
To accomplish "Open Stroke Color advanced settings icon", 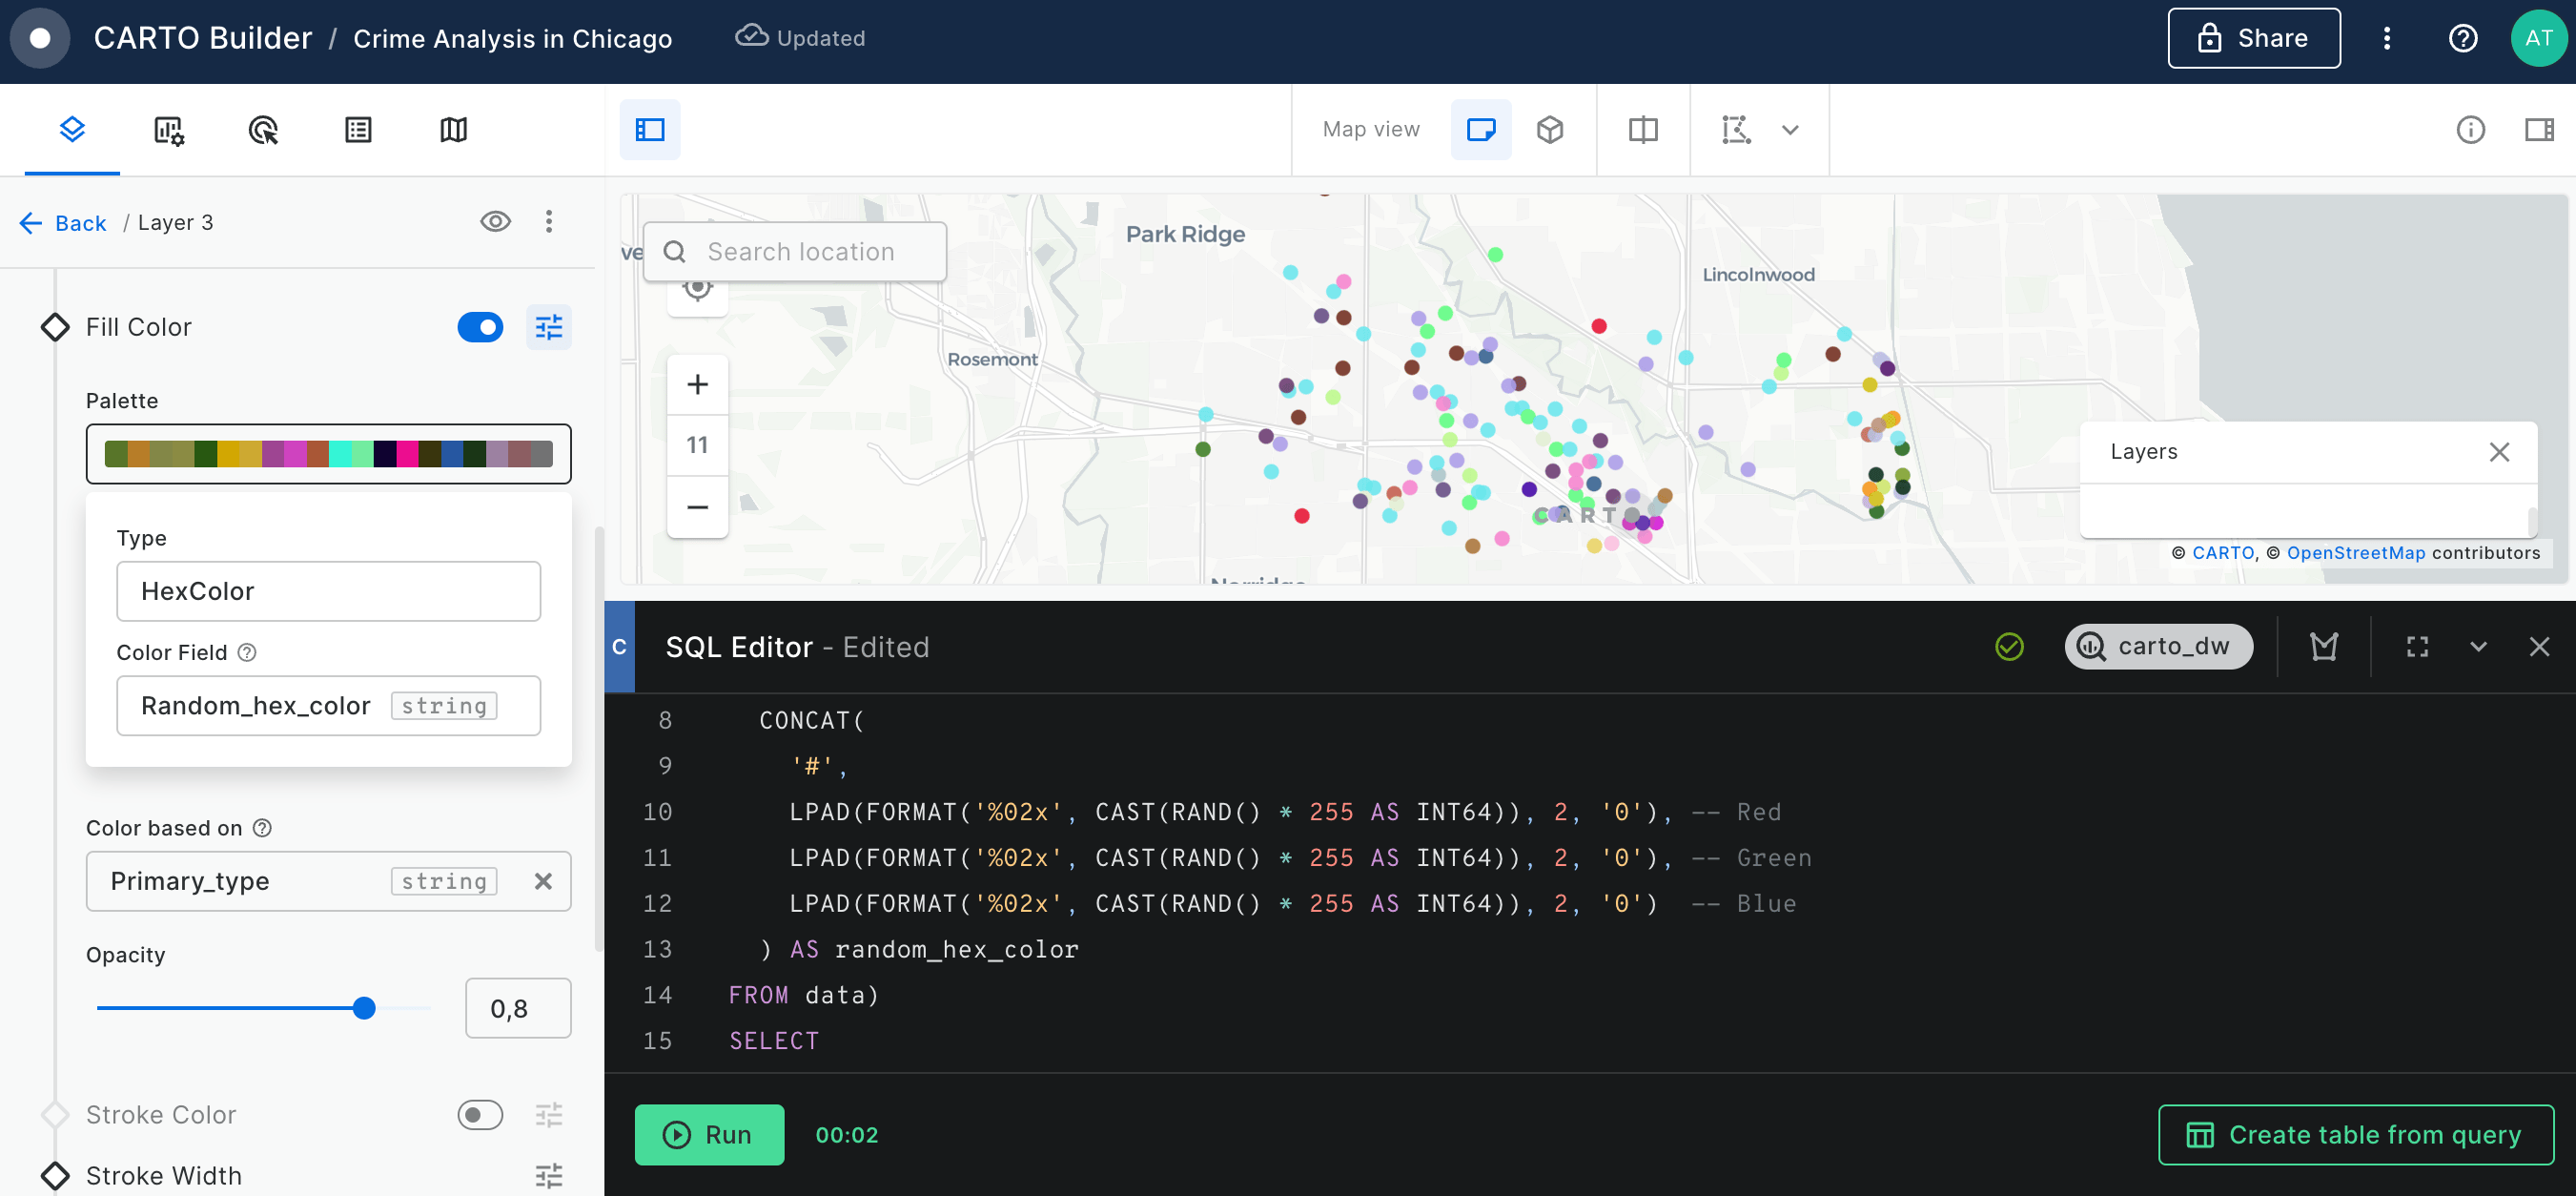I will tap(548, 1114).
